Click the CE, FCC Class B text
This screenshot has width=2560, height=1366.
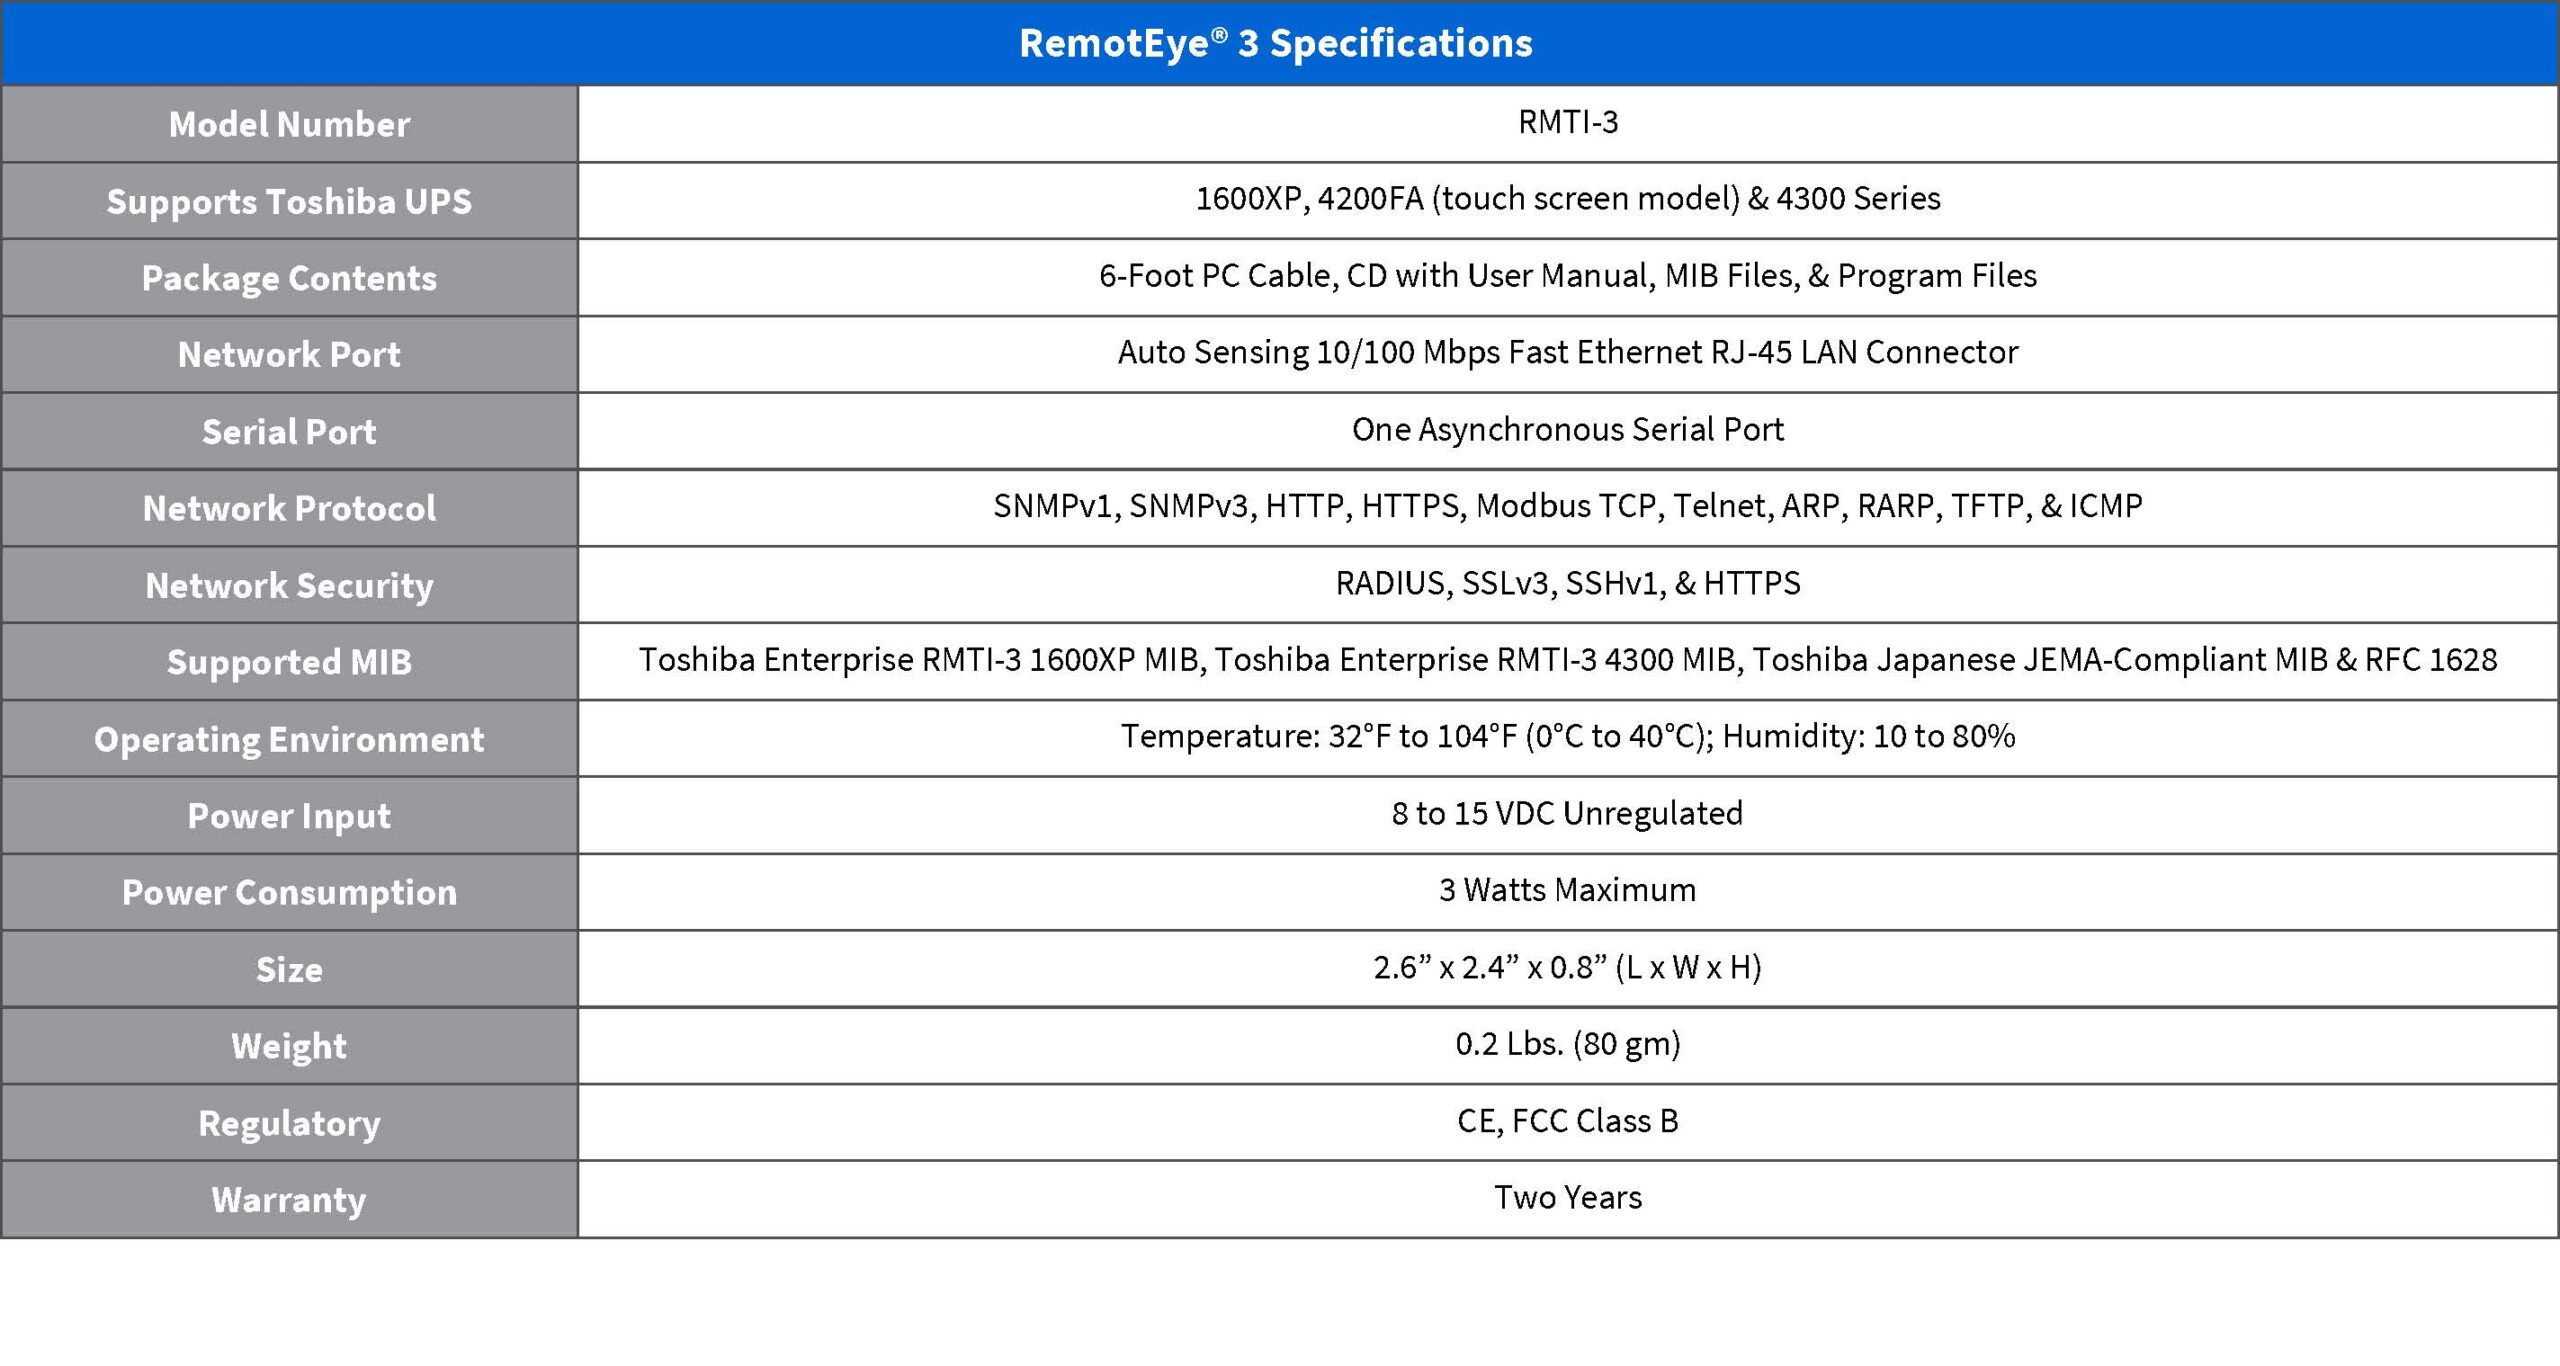click(1567, 1121)
